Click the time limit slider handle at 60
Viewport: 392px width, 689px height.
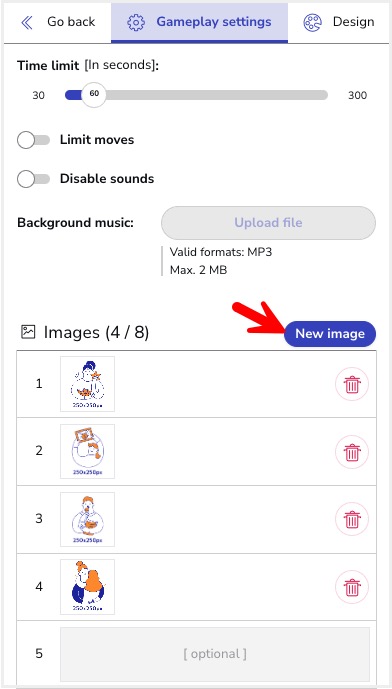coord(94,95)
